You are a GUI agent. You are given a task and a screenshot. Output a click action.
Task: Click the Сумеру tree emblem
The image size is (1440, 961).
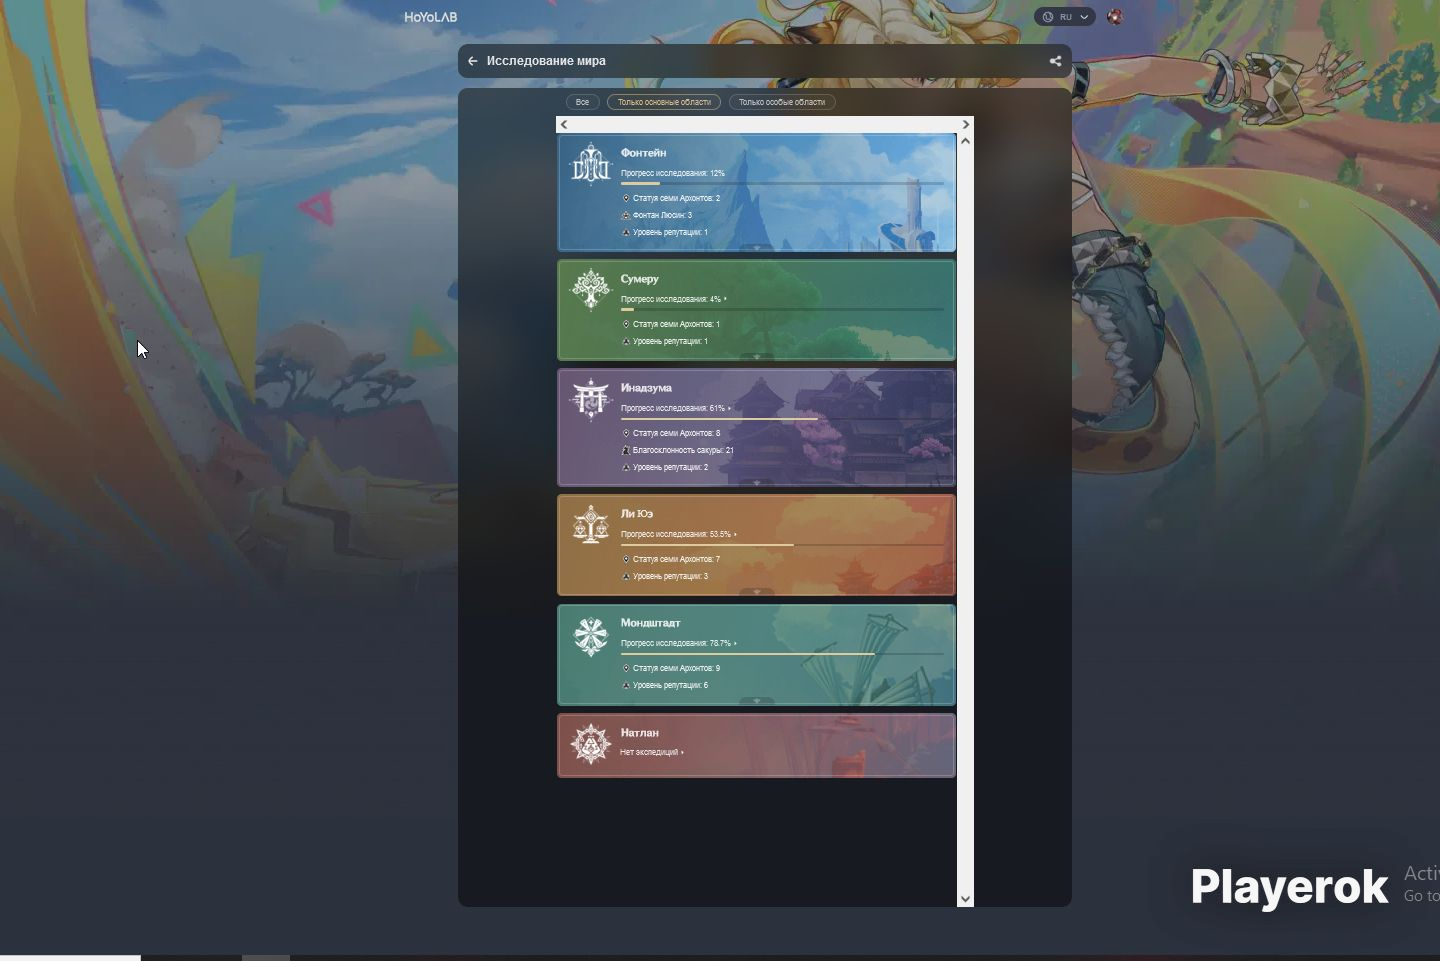(x=590, y=290)
